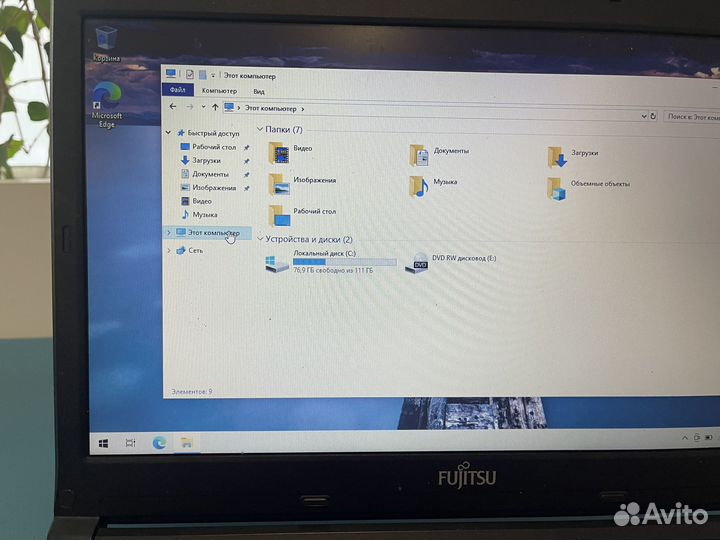The height and width of the screenshot is (540, 720).
Task: Open Task View on the taskbar
Action: click(x=130, y=443)
